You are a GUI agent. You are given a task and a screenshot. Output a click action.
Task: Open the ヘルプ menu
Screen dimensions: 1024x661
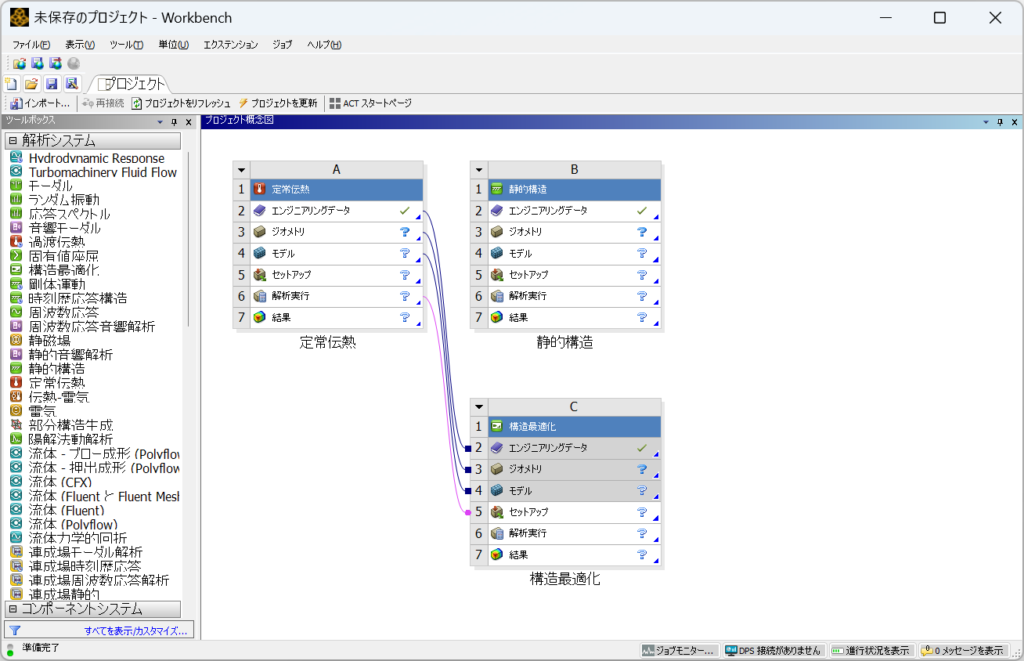tap(324, 44)
